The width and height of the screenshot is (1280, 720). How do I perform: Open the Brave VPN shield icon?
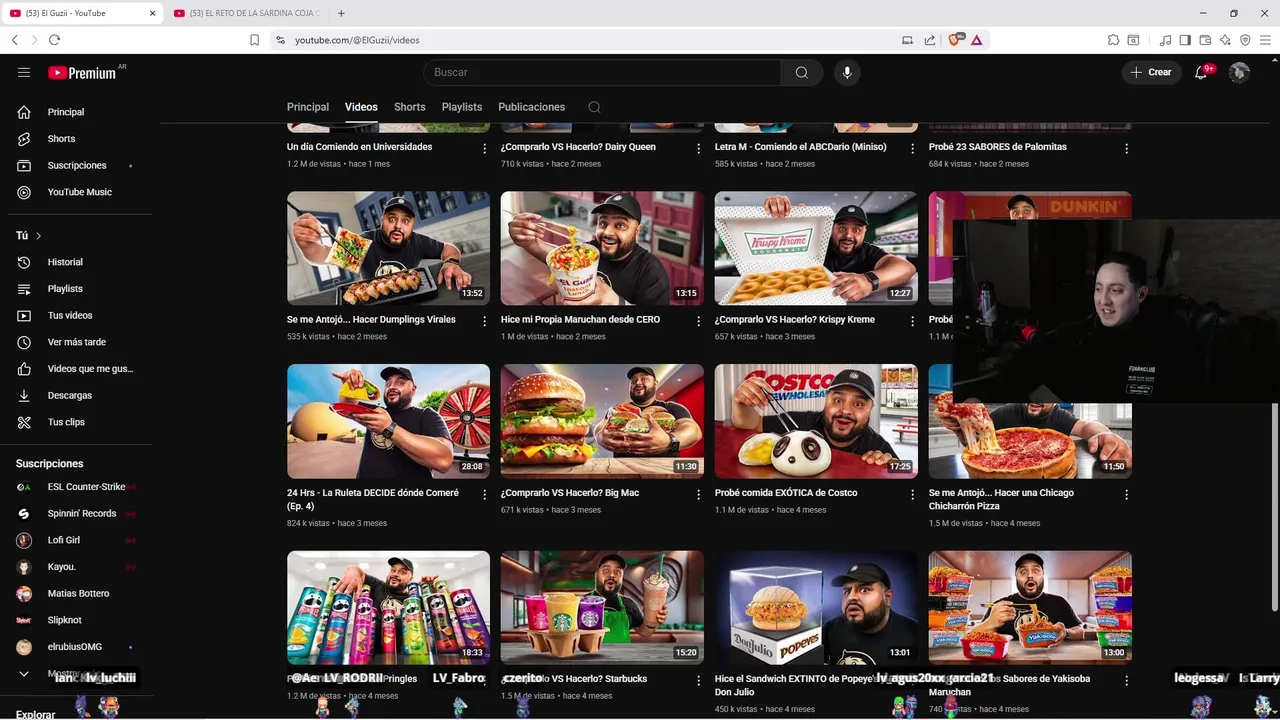point(1245,40)
